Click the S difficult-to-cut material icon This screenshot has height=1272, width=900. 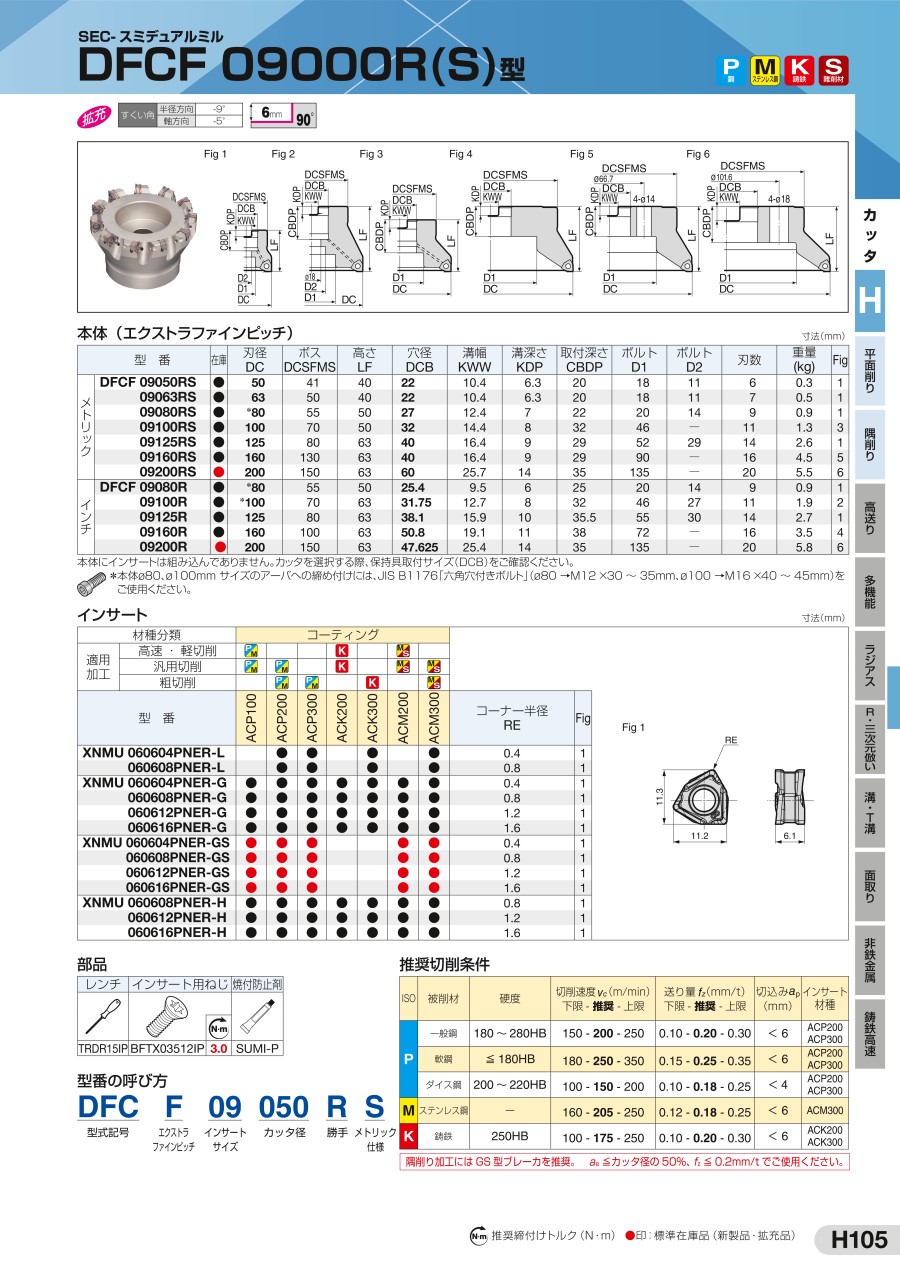coord(831,69)
